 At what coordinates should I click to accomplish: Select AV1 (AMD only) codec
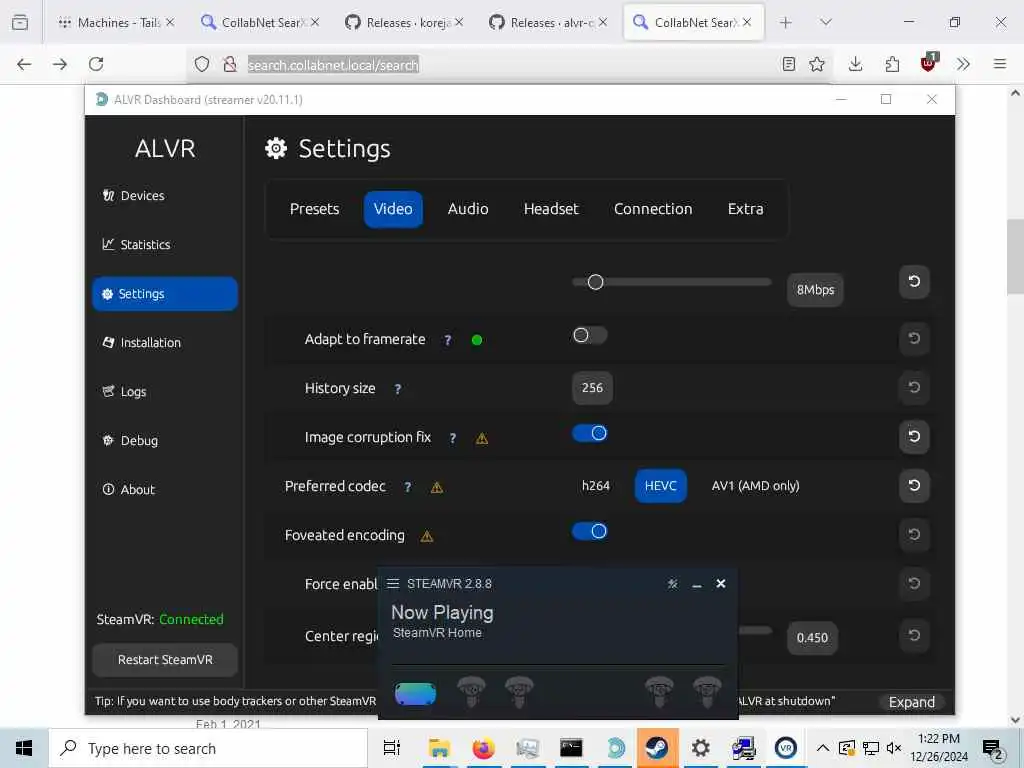pos(756,486)
